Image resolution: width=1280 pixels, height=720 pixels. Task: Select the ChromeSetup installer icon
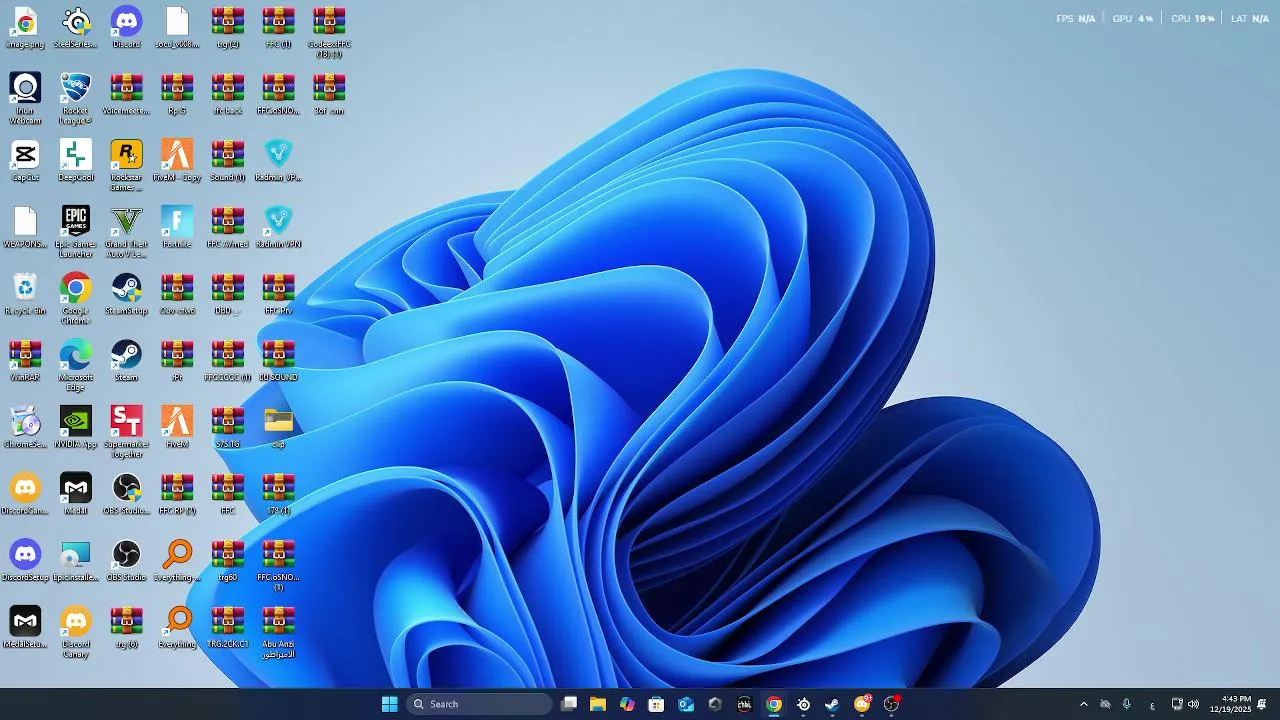25,427
